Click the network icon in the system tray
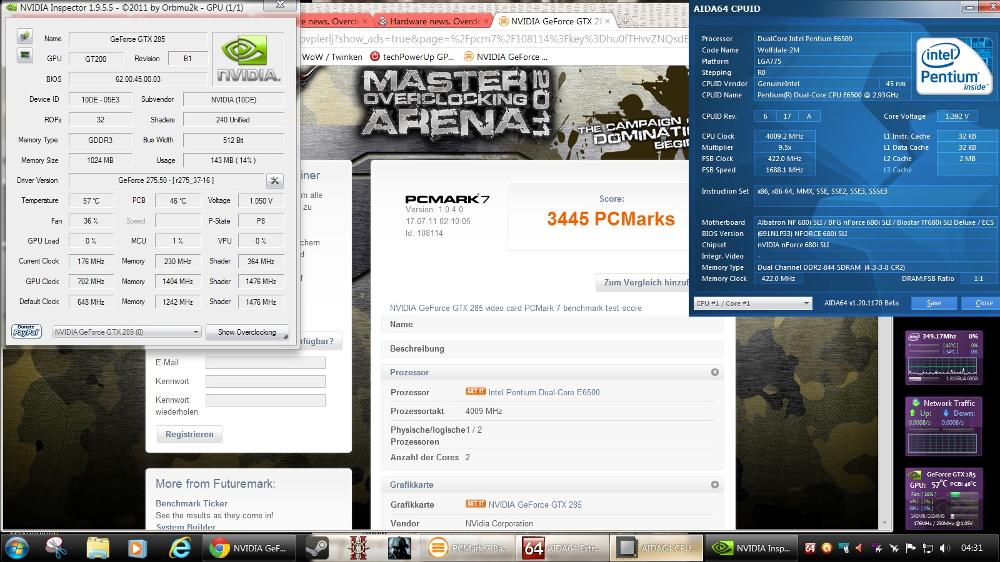Image resolution: width=1000 pixels, height=562 pixels. tap(928, 548)
